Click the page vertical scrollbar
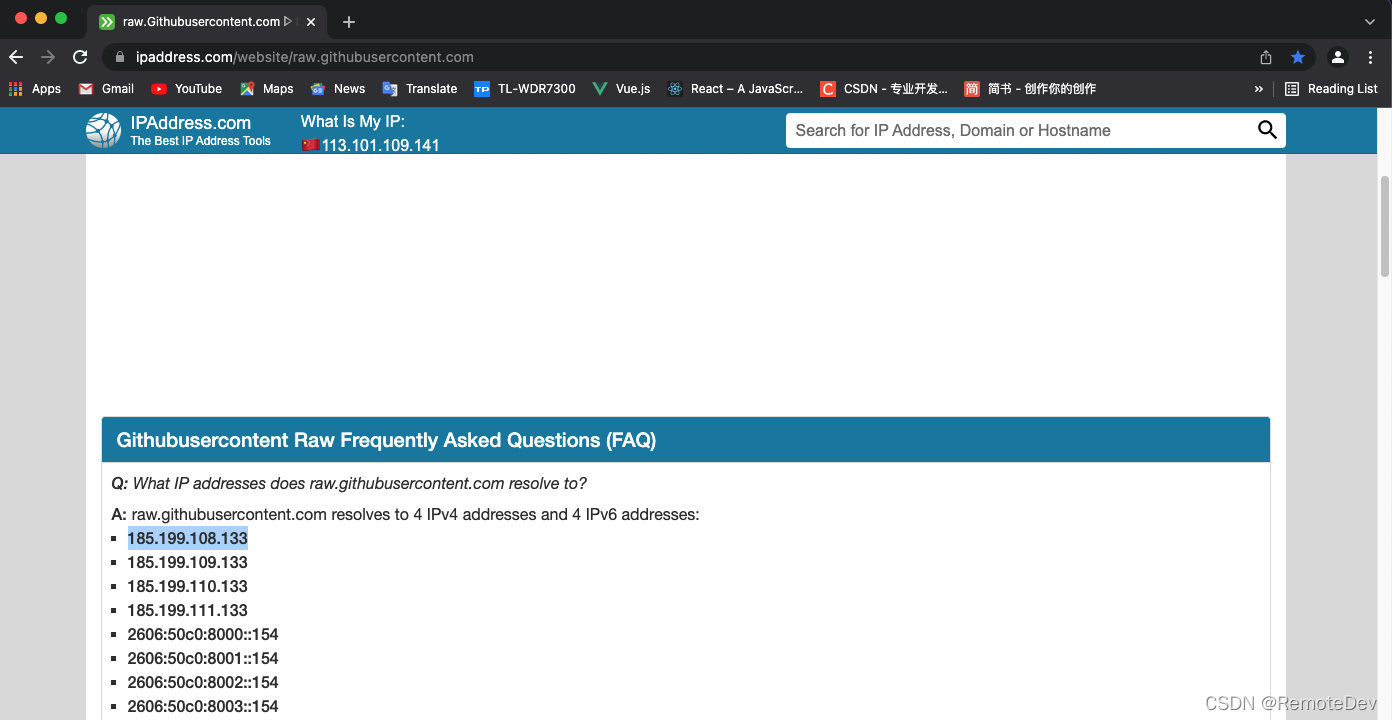 (x=1385, y=226)
